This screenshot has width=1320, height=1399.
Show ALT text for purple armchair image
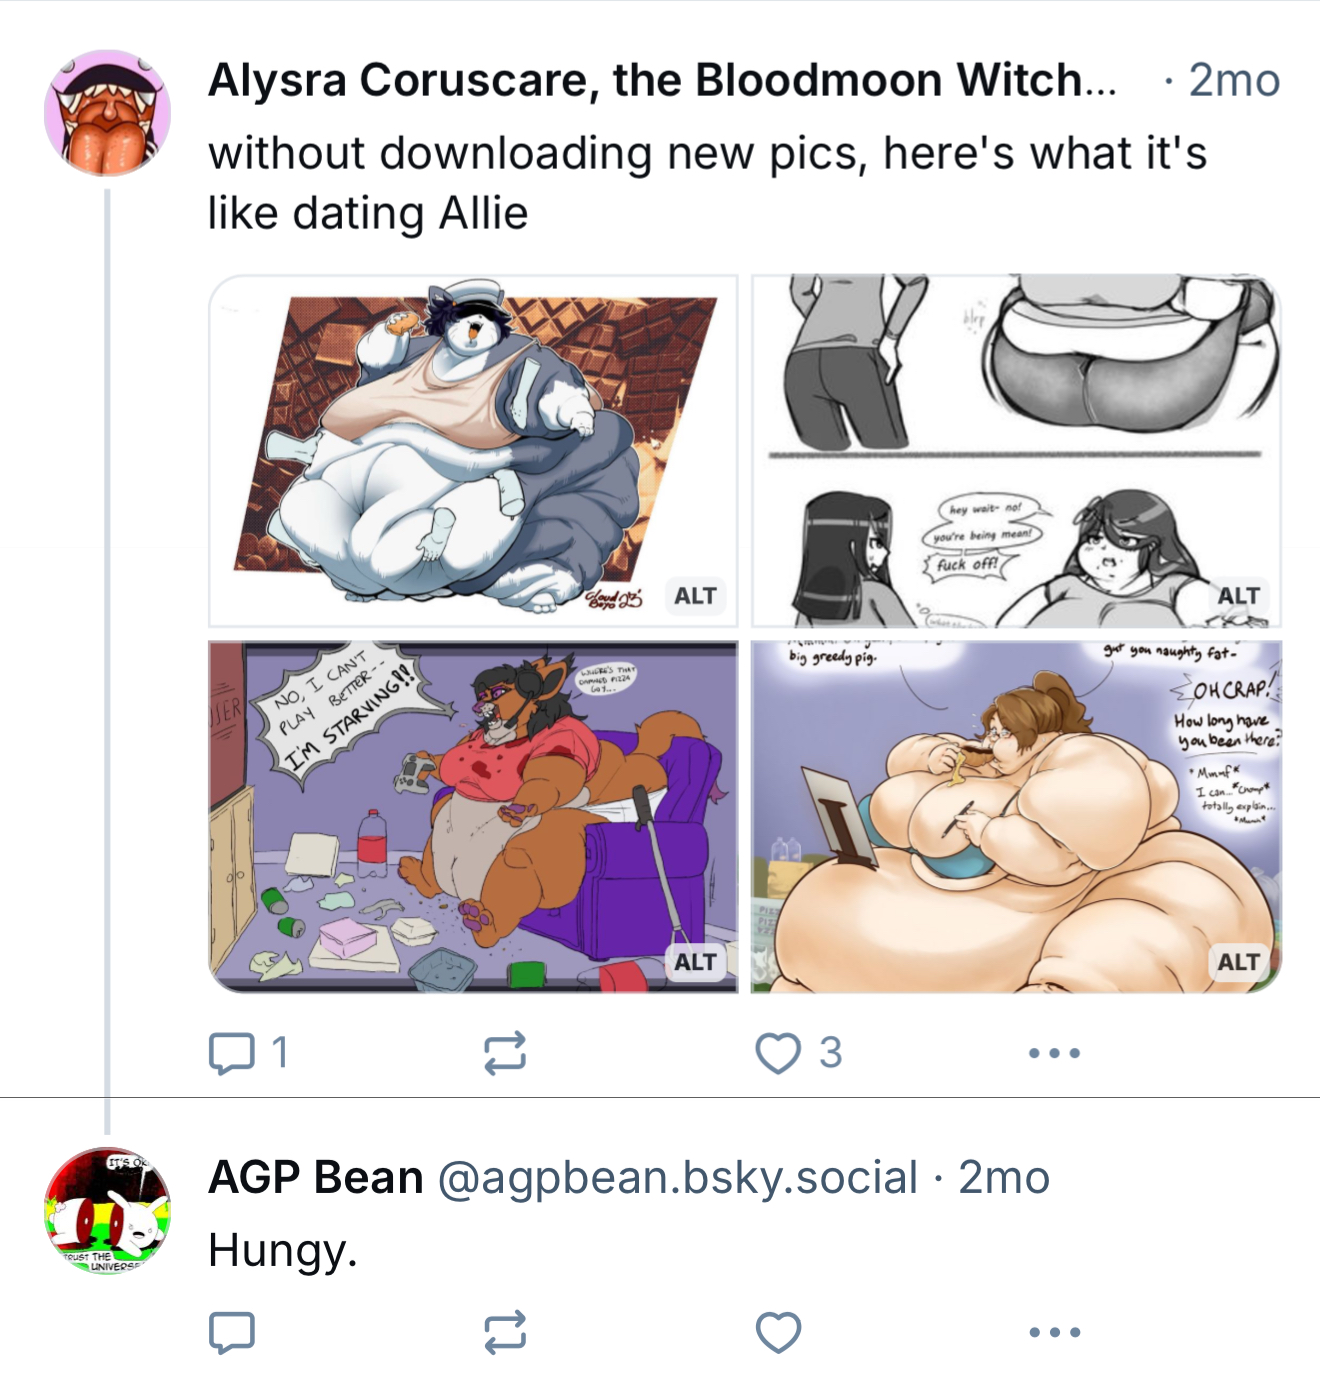pyautogui.click(x=695, y=962)
